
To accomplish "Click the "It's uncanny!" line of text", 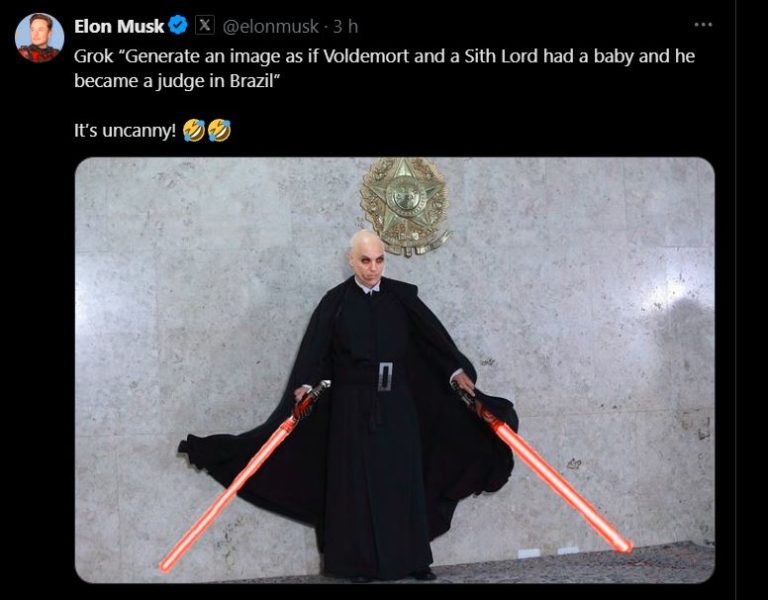I will point(125,131).
